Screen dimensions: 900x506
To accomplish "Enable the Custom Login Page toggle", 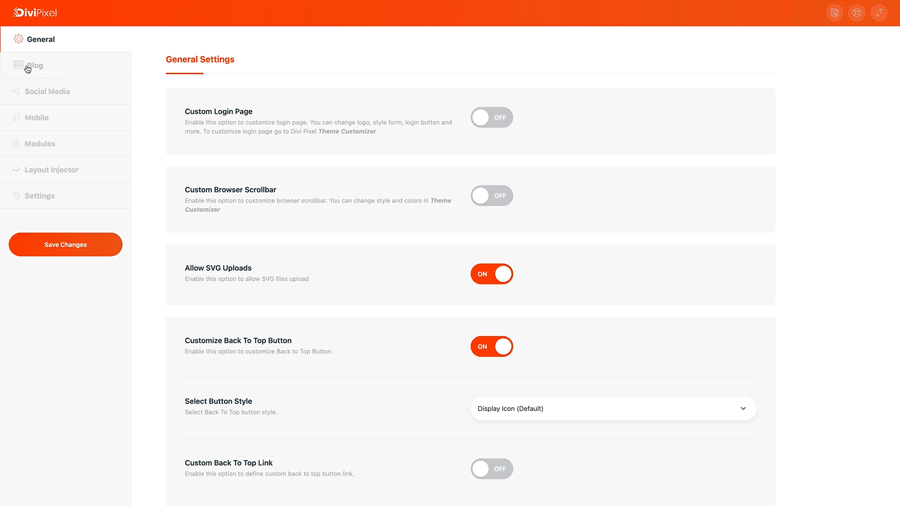I will [492, 118].
